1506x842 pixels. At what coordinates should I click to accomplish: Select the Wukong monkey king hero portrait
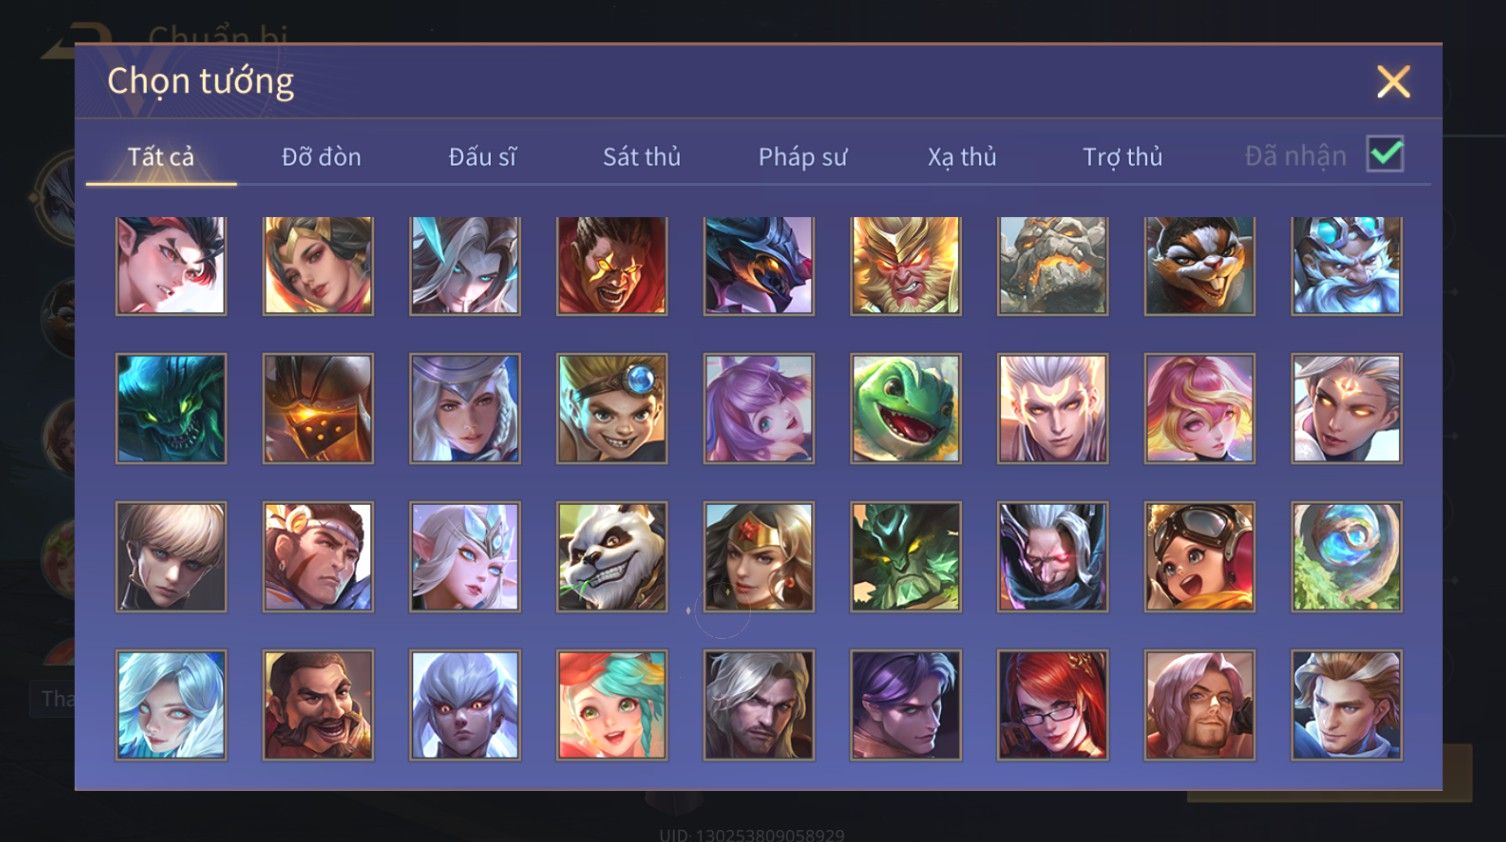click(906, 266)
